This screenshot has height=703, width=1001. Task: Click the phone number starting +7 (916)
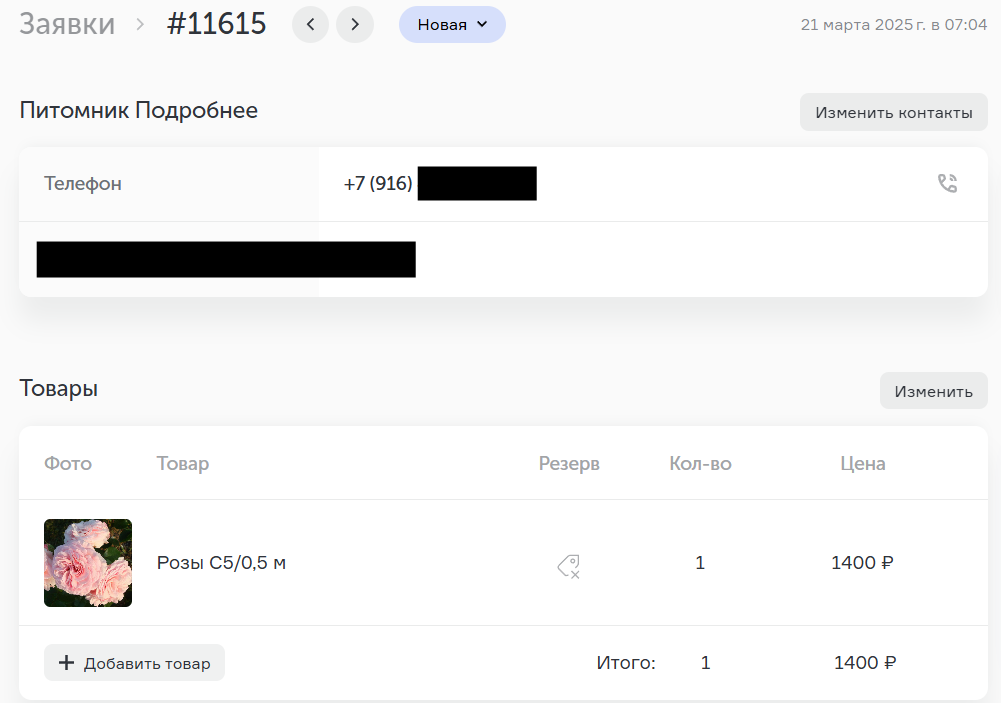click(x=378, y=184)
